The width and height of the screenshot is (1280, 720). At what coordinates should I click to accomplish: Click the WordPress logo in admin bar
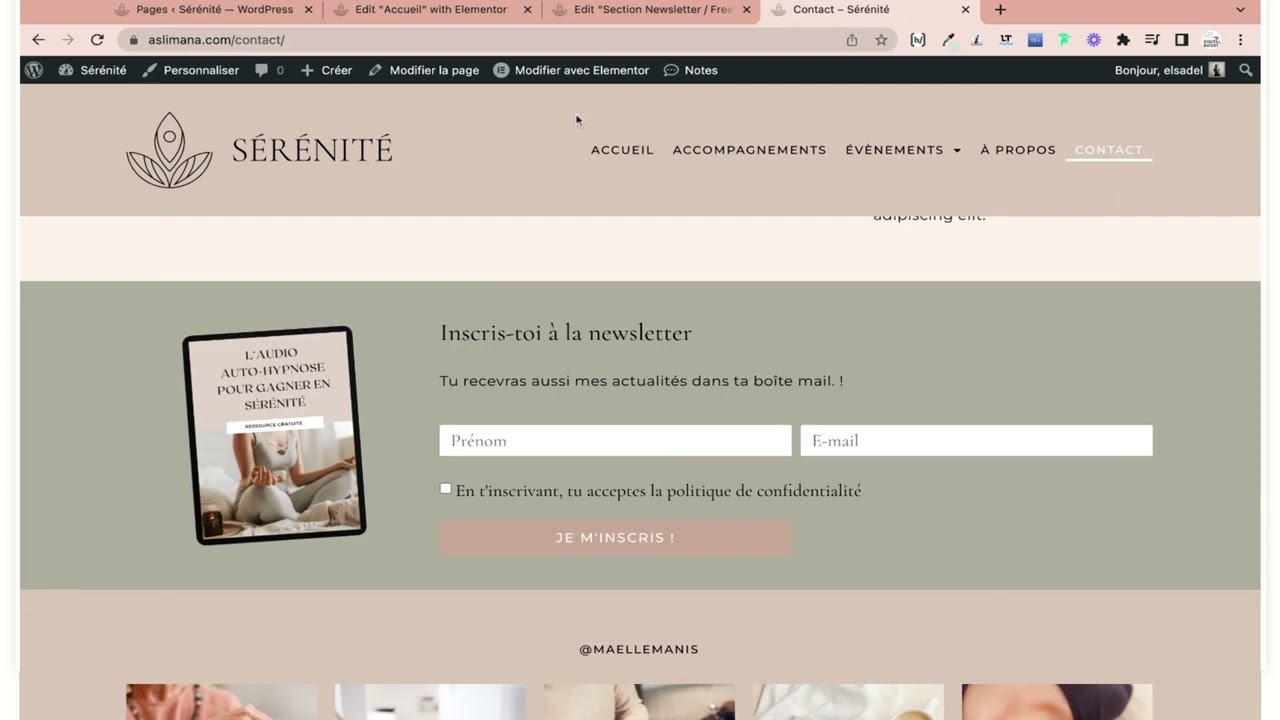tap(34, 70)
